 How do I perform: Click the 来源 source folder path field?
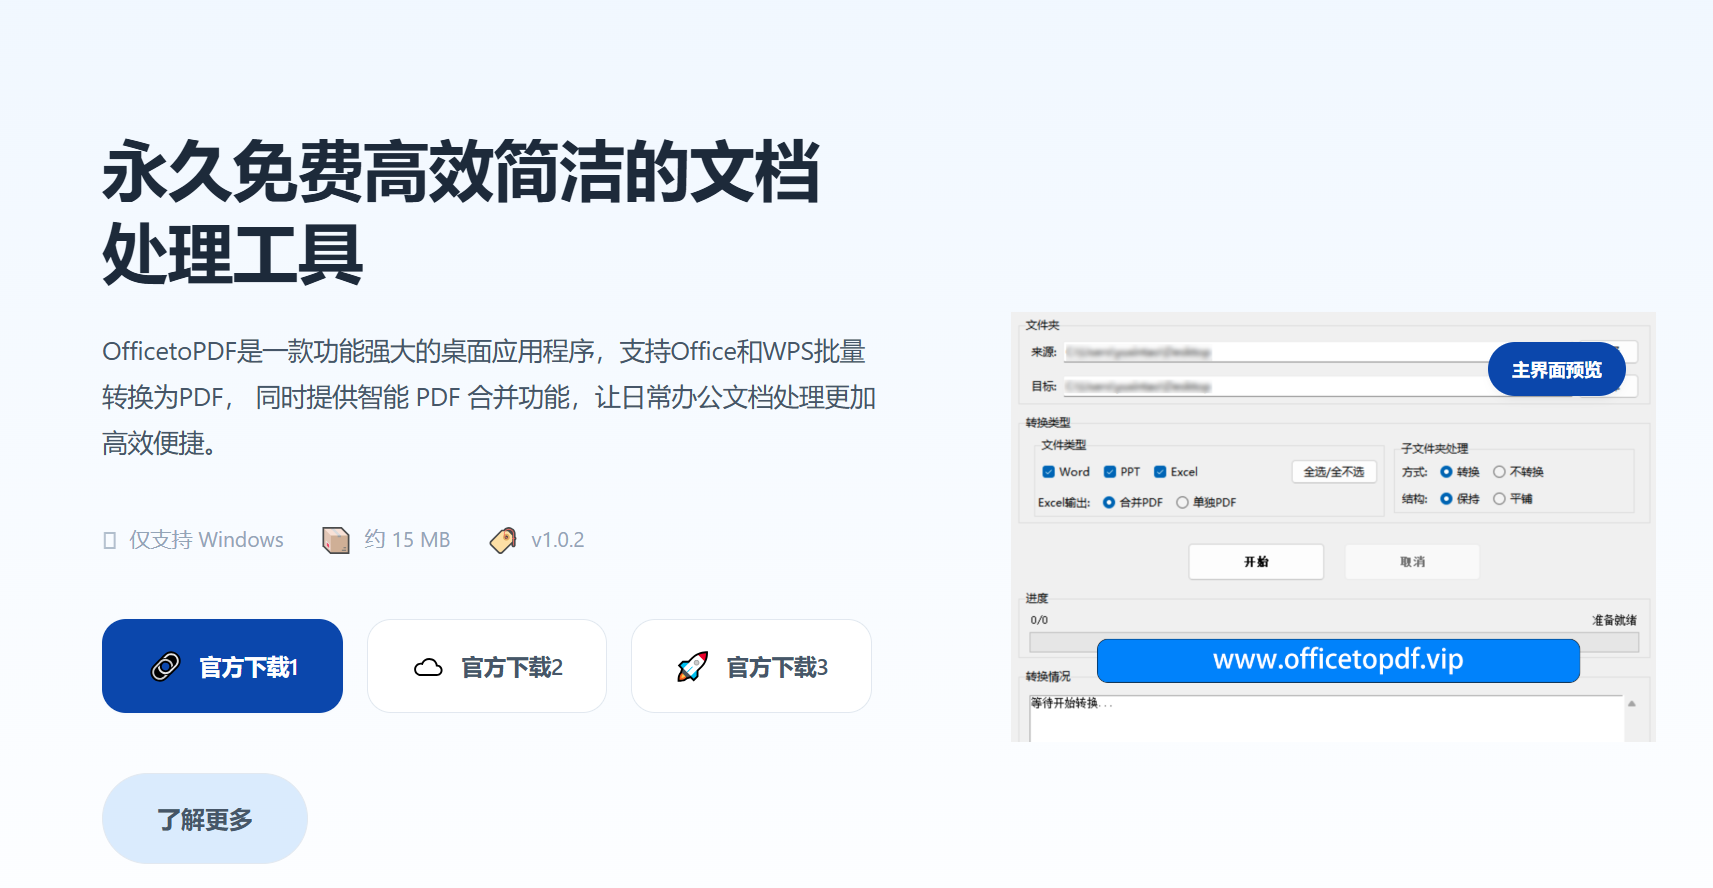1270,352
